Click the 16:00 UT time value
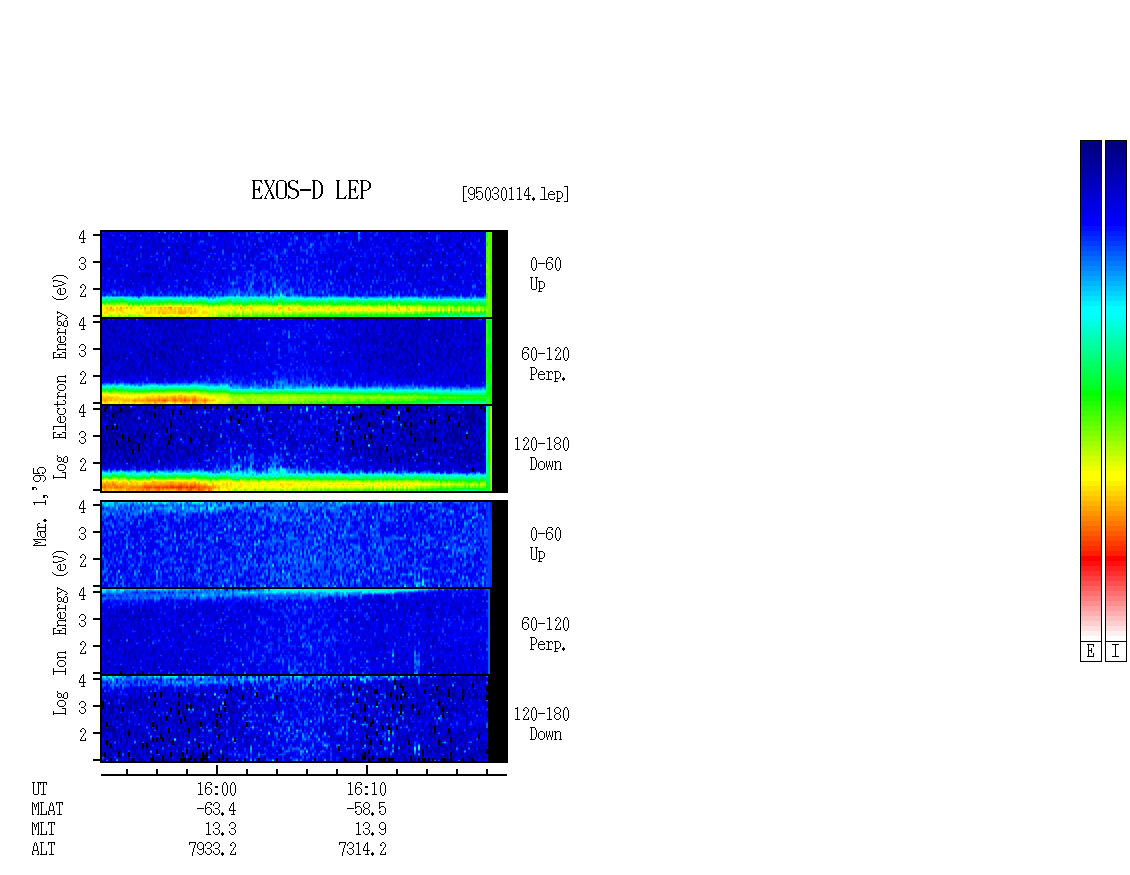This screenshot has width=1130, height=875. 216,789
